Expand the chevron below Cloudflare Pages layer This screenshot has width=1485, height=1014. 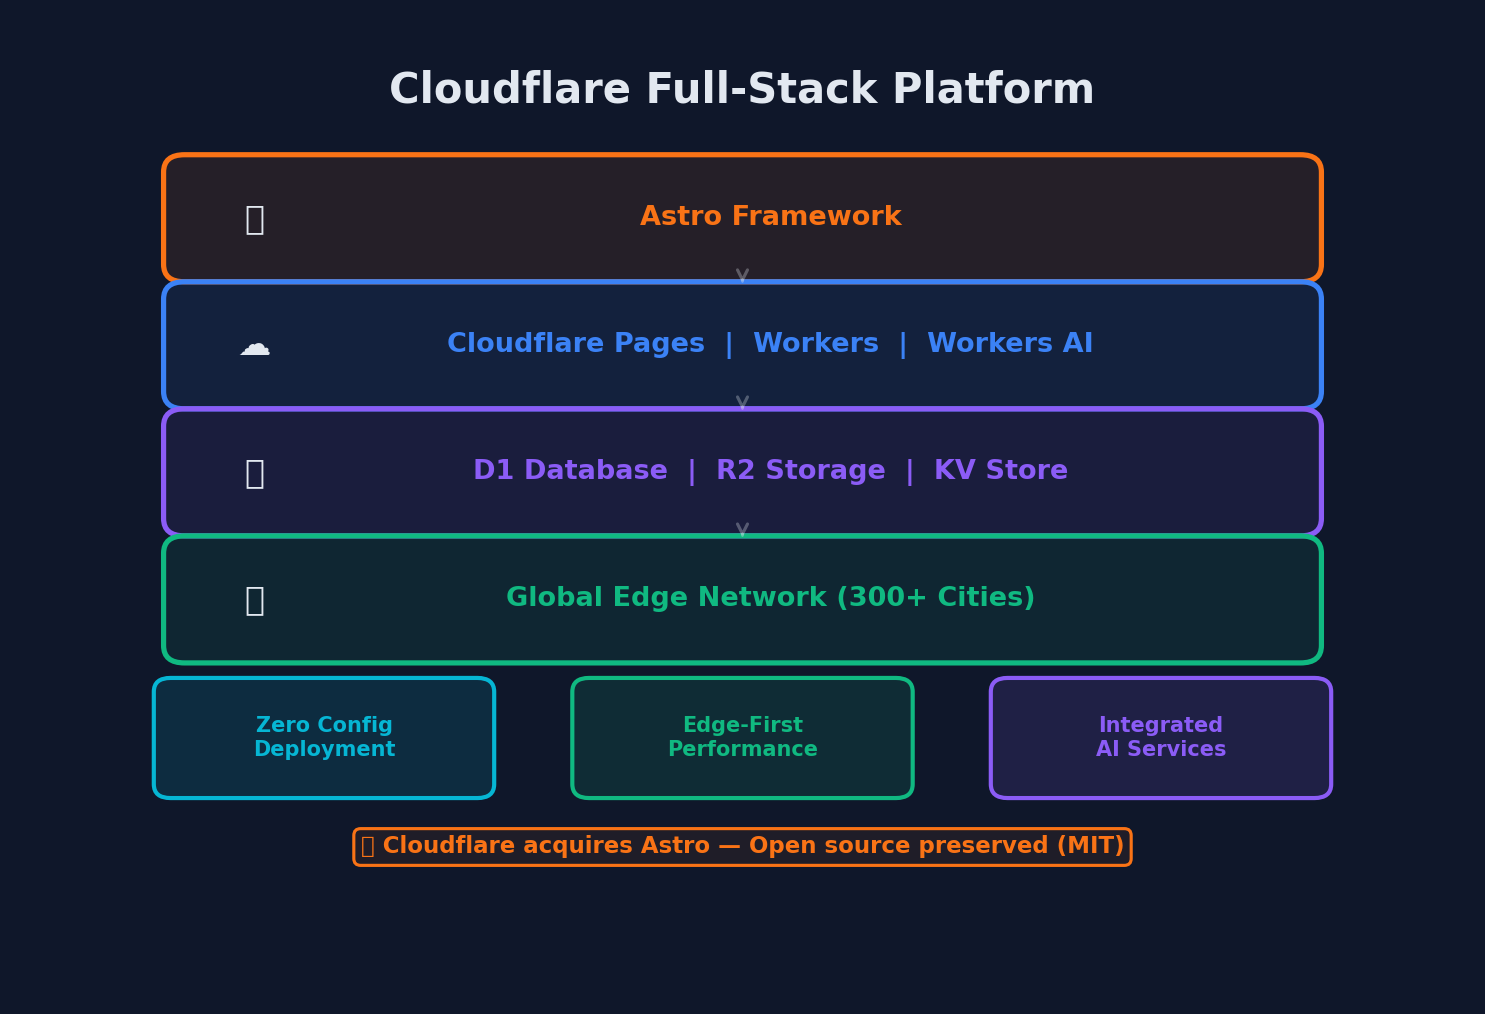point(742,401)
